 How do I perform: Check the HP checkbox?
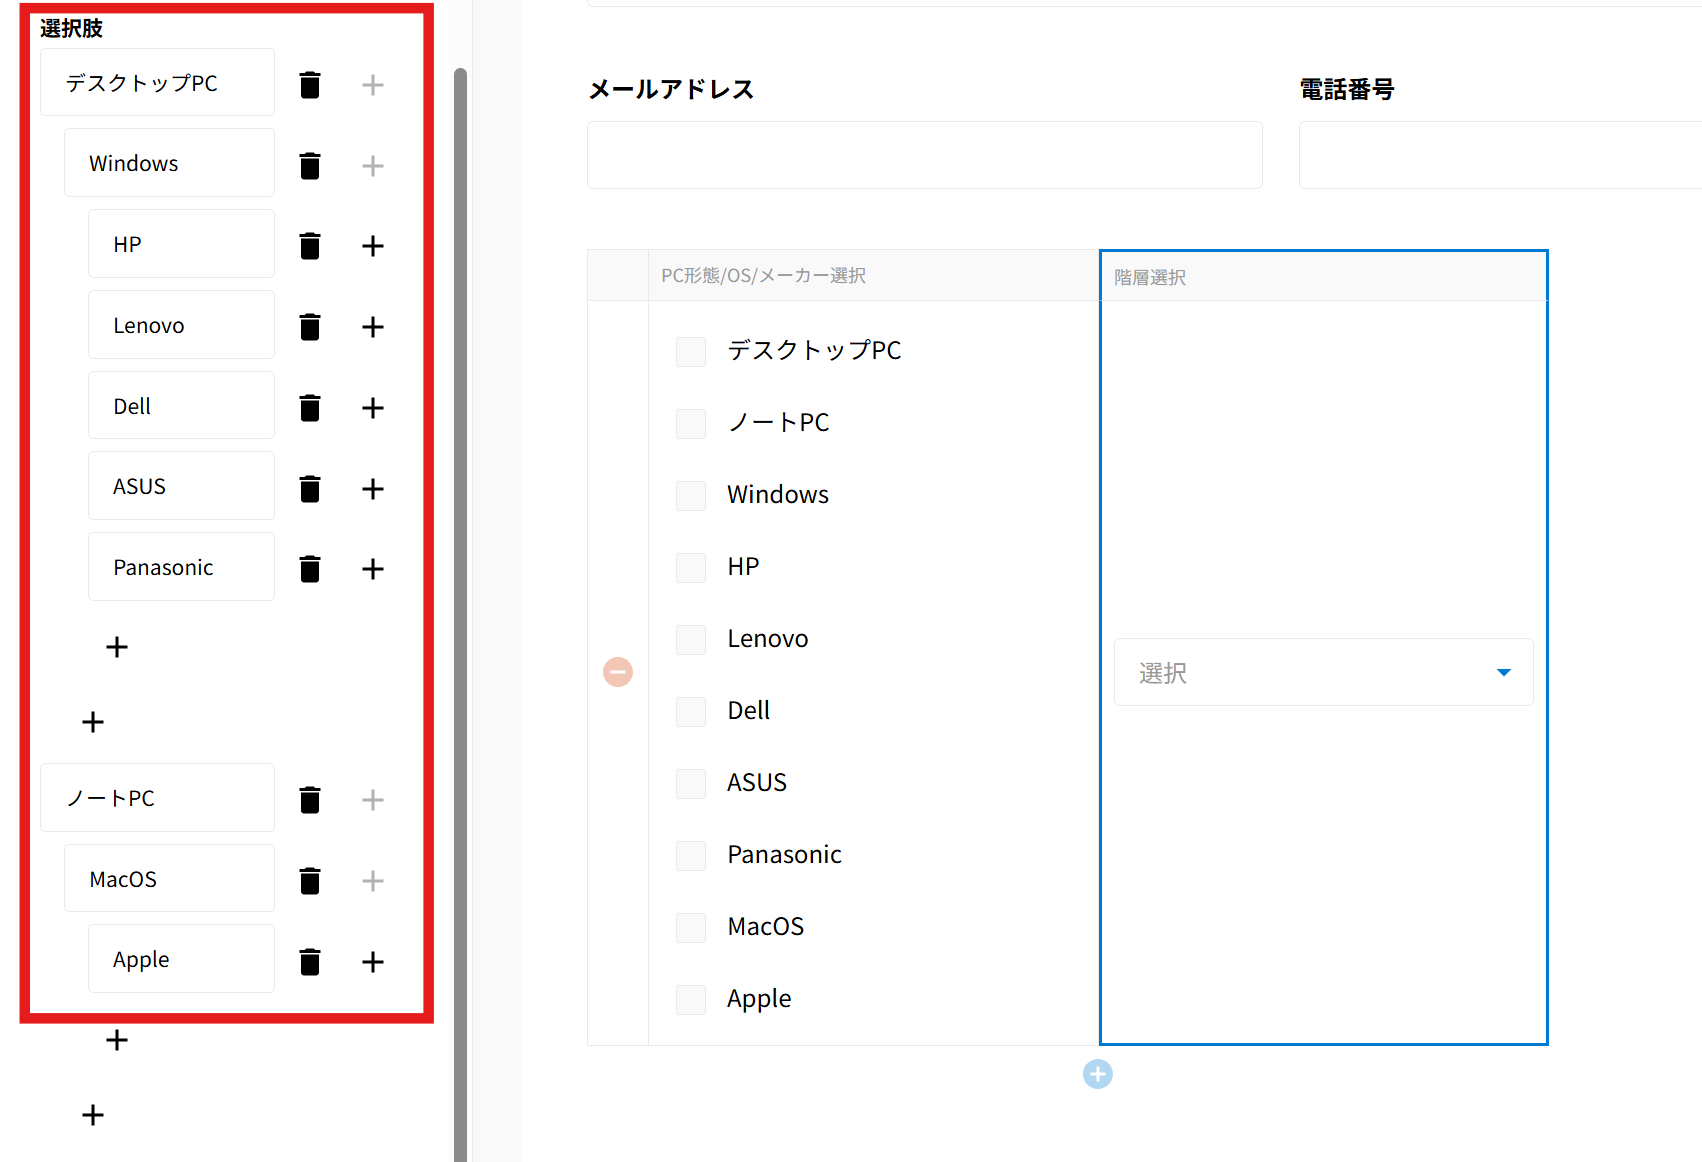pyautogui.click(x=691, y=568)
